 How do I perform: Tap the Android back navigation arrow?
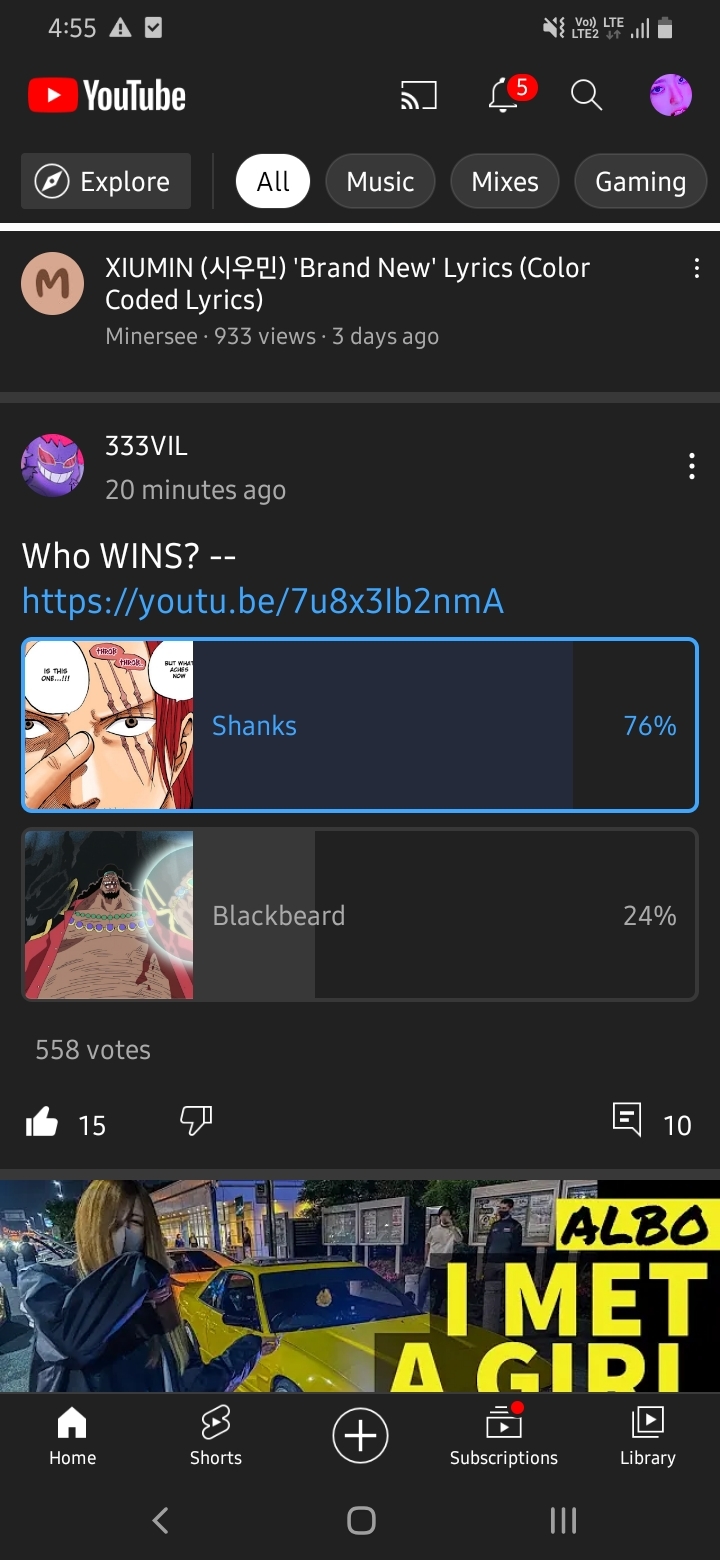[160, 1521]
